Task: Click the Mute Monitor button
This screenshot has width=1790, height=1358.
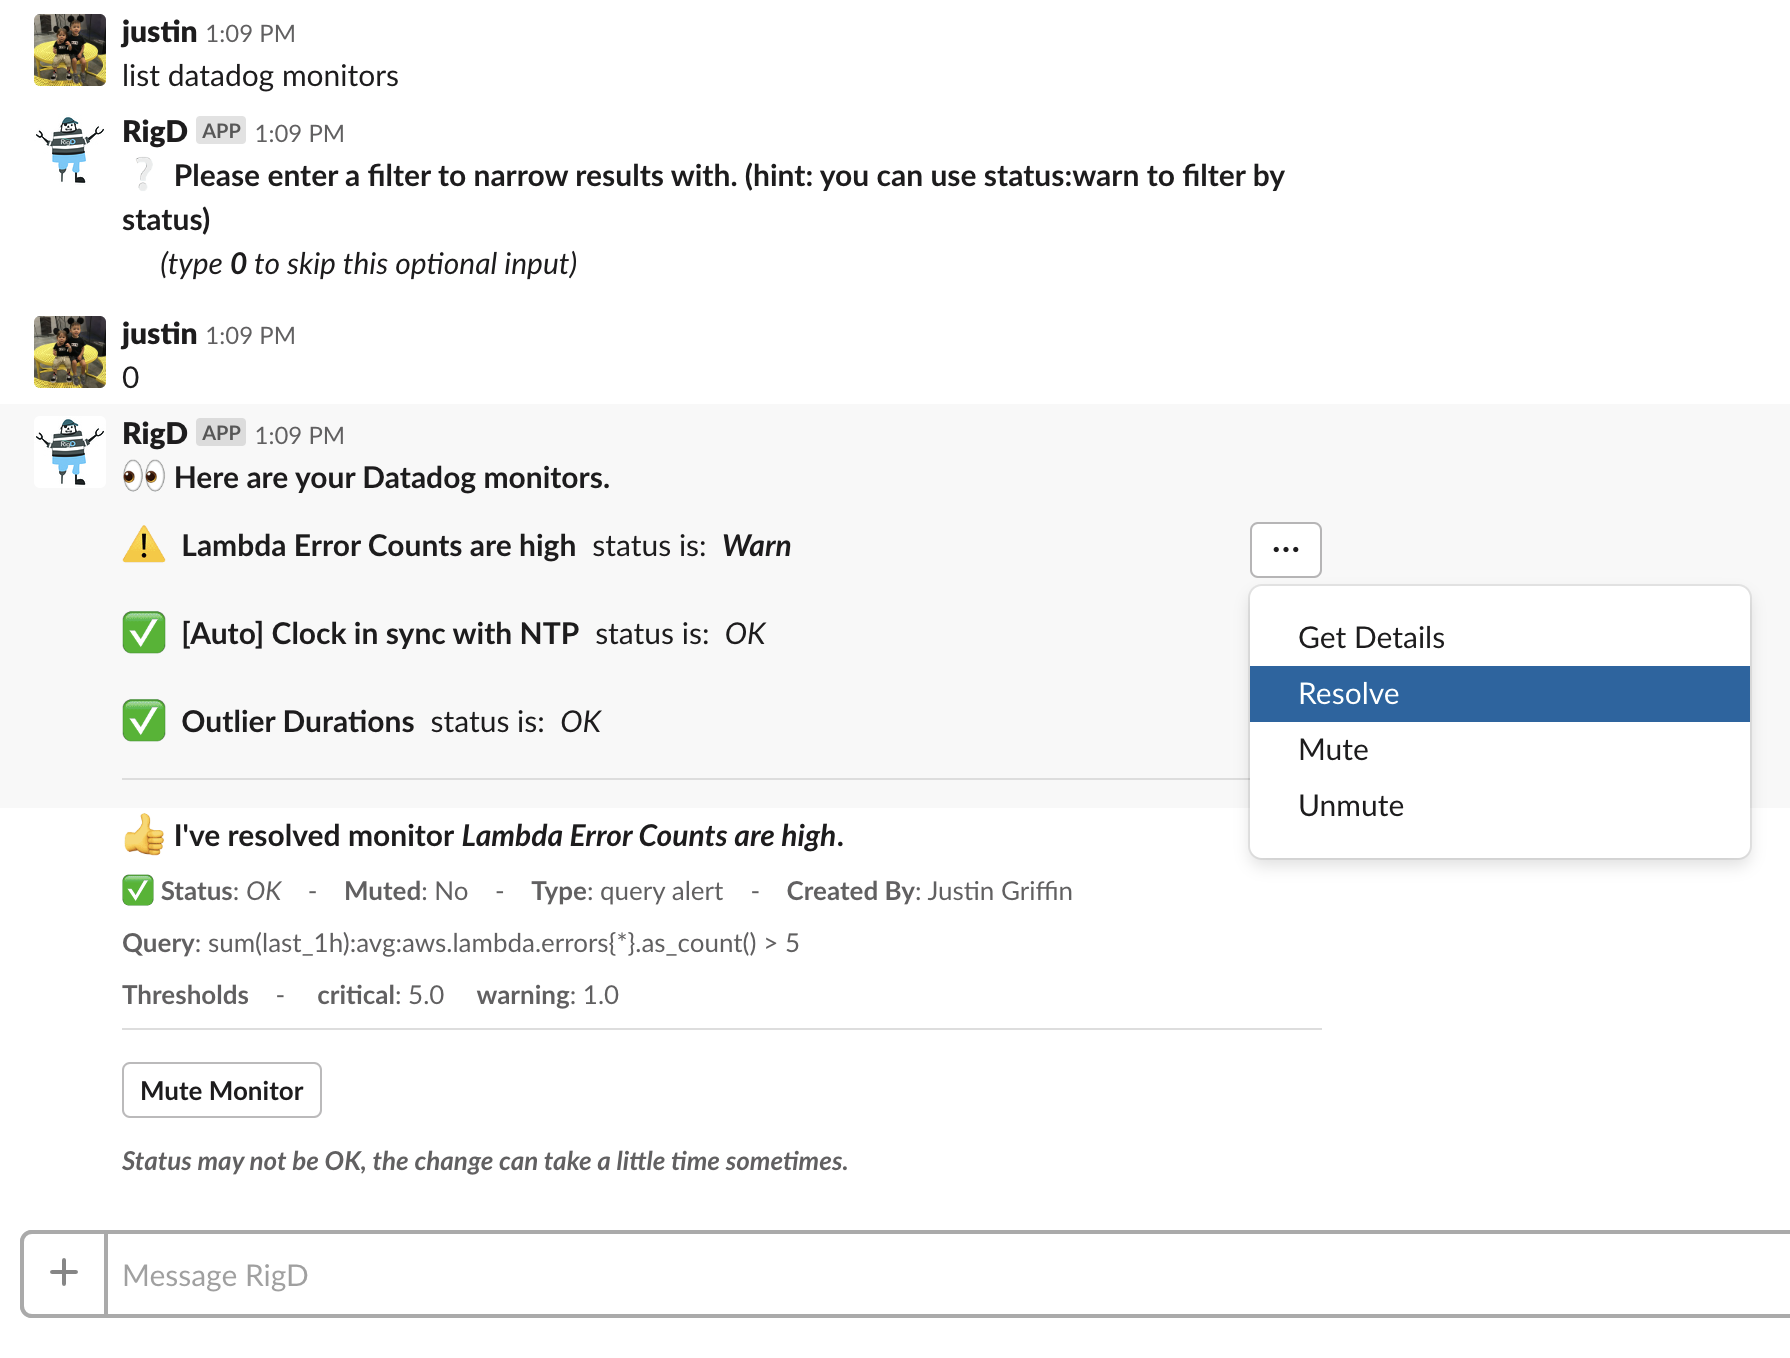Action: [x=221, y=1090]
